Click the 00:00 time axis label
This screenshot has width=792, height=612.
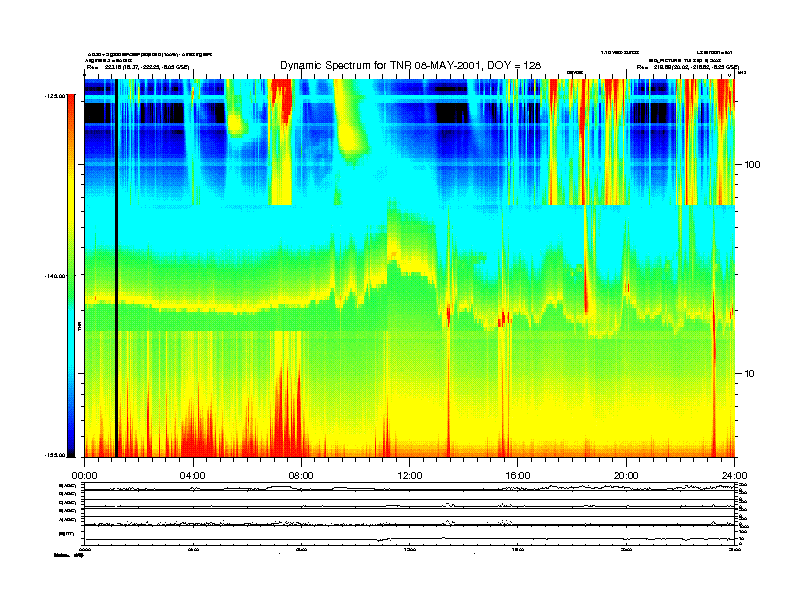(x=84, y=476)
